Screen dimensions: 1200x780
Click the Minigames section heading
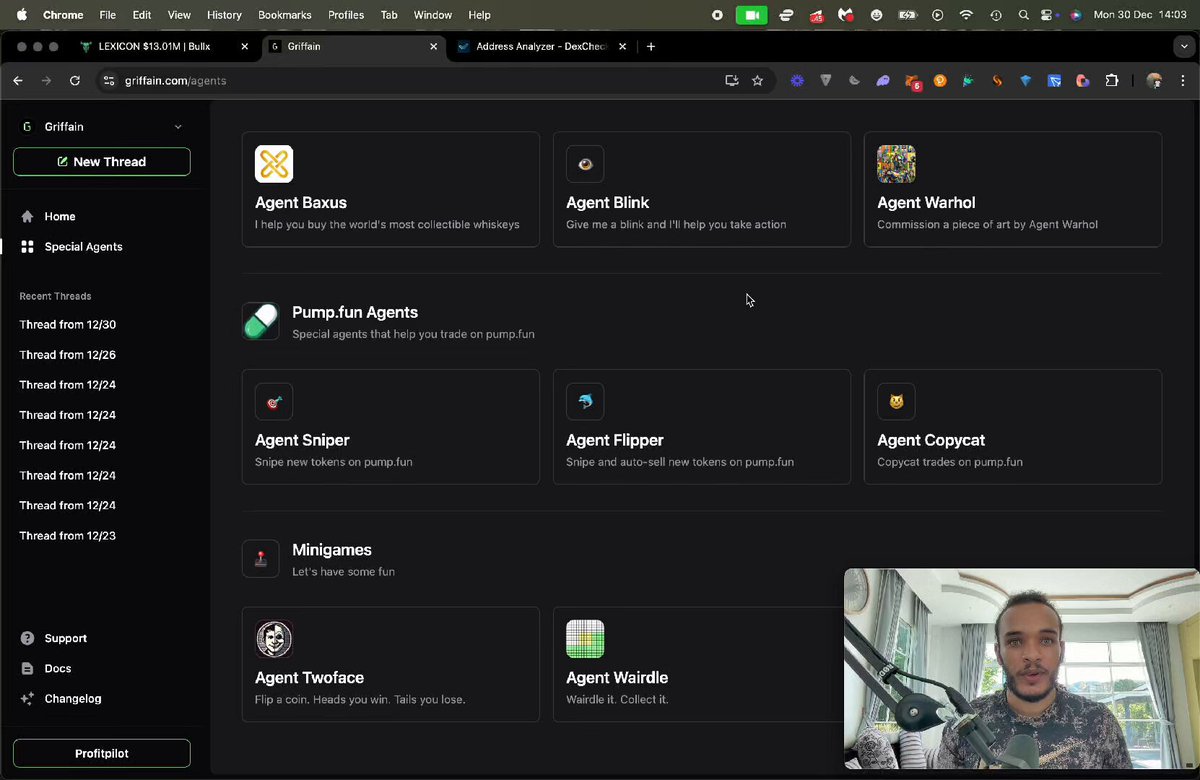click(332, 549)
